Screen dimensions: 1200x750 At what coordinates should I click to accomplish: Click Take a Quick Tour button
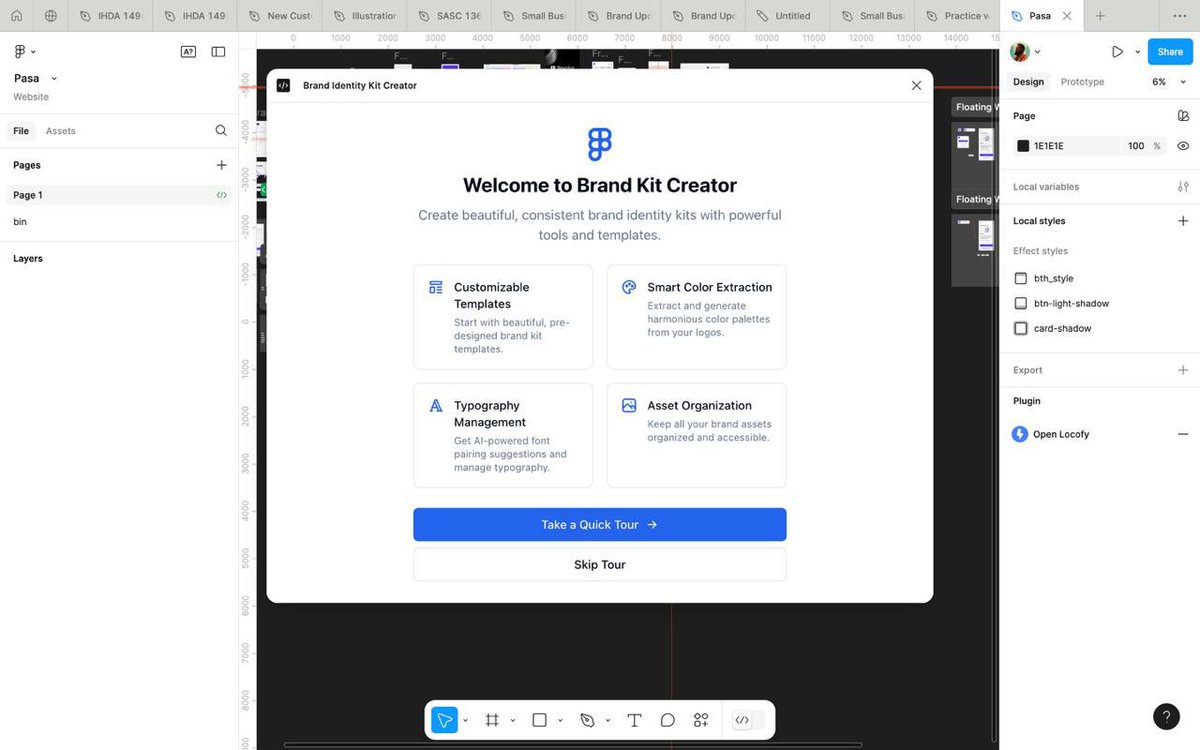click(600, 525)
